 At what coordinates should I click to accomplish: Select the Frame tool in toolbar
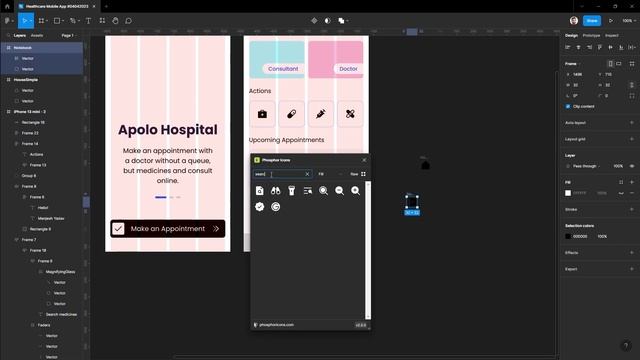pos(41,20)
